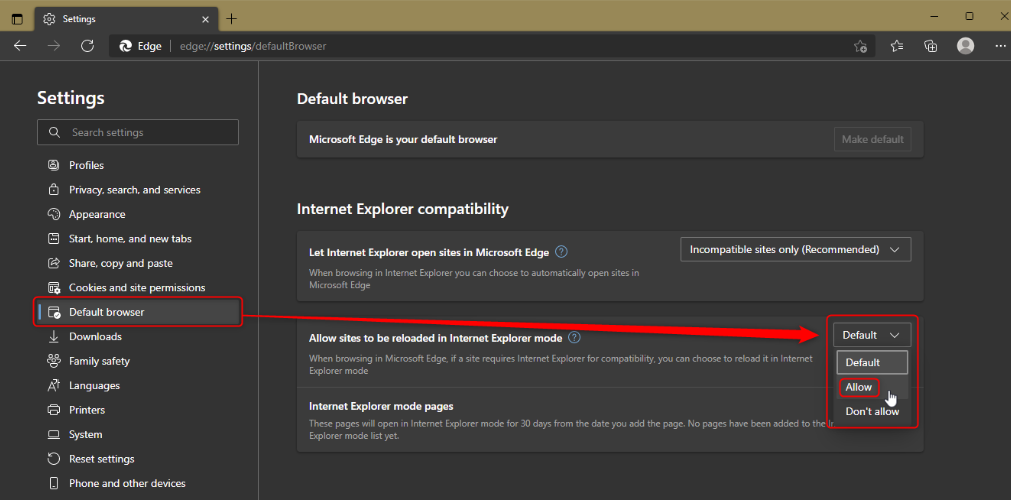
Task: Click the Family safety icon
Action: (54, 361)
